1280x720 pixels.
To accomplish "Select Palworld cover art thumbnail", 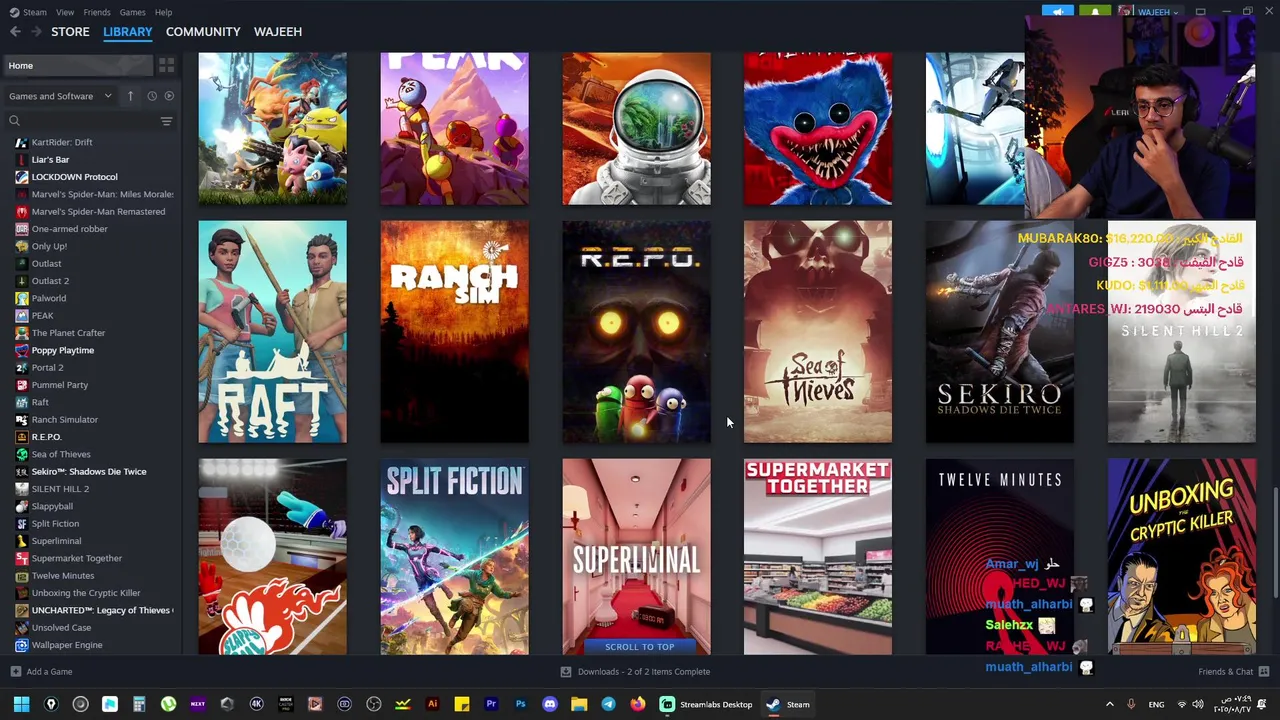I will pos(273,129).
